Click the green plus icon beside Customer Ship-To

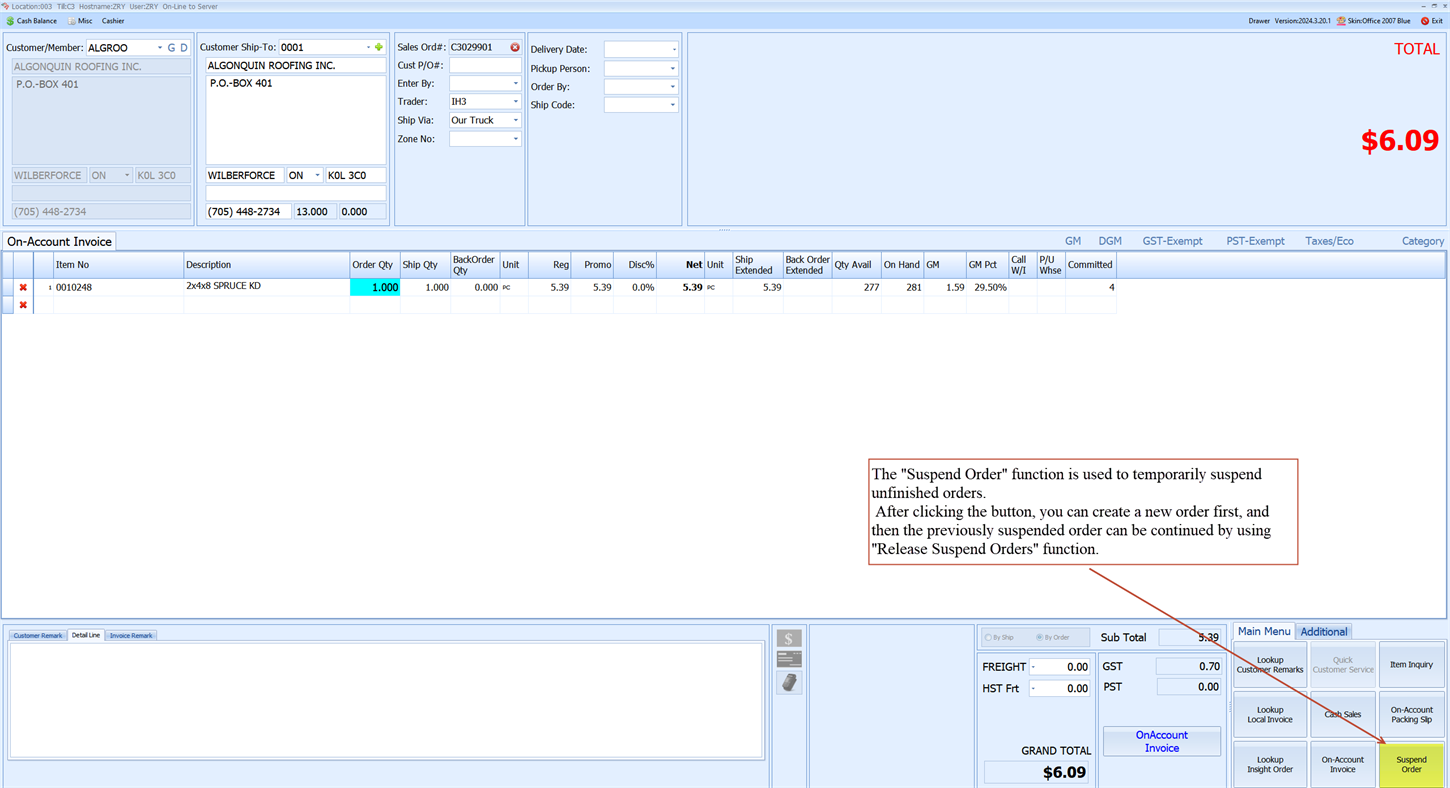point(378,47)
